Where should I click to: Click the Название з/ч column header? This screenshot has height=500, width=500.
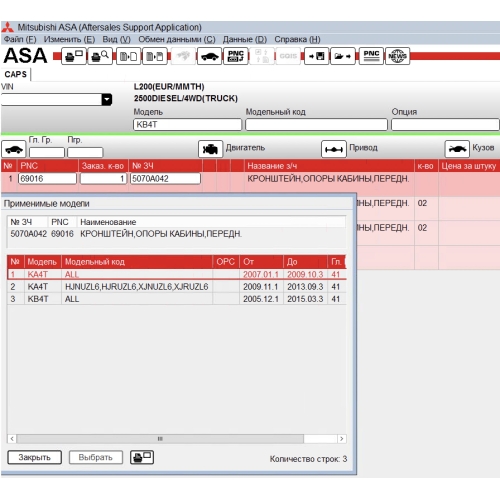(x=329, y=166)
